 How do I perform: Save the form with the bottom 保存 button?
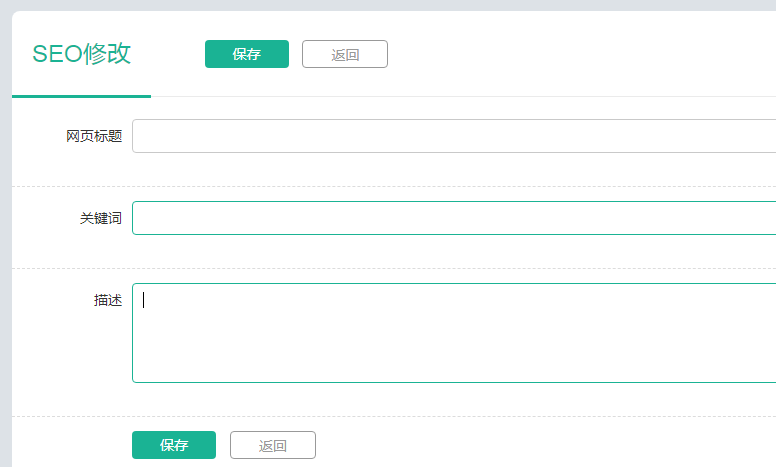[174, 445]
